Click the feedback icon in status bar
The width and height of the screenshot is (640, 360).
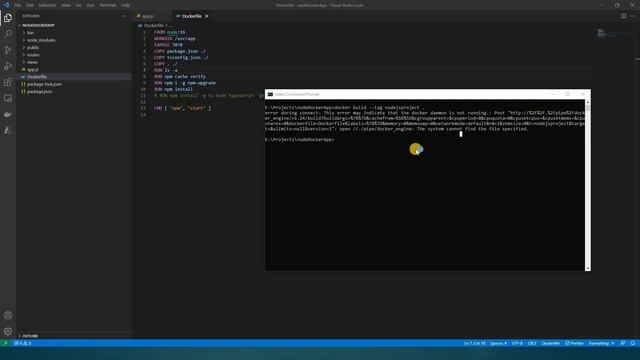[x=622, y=343]
